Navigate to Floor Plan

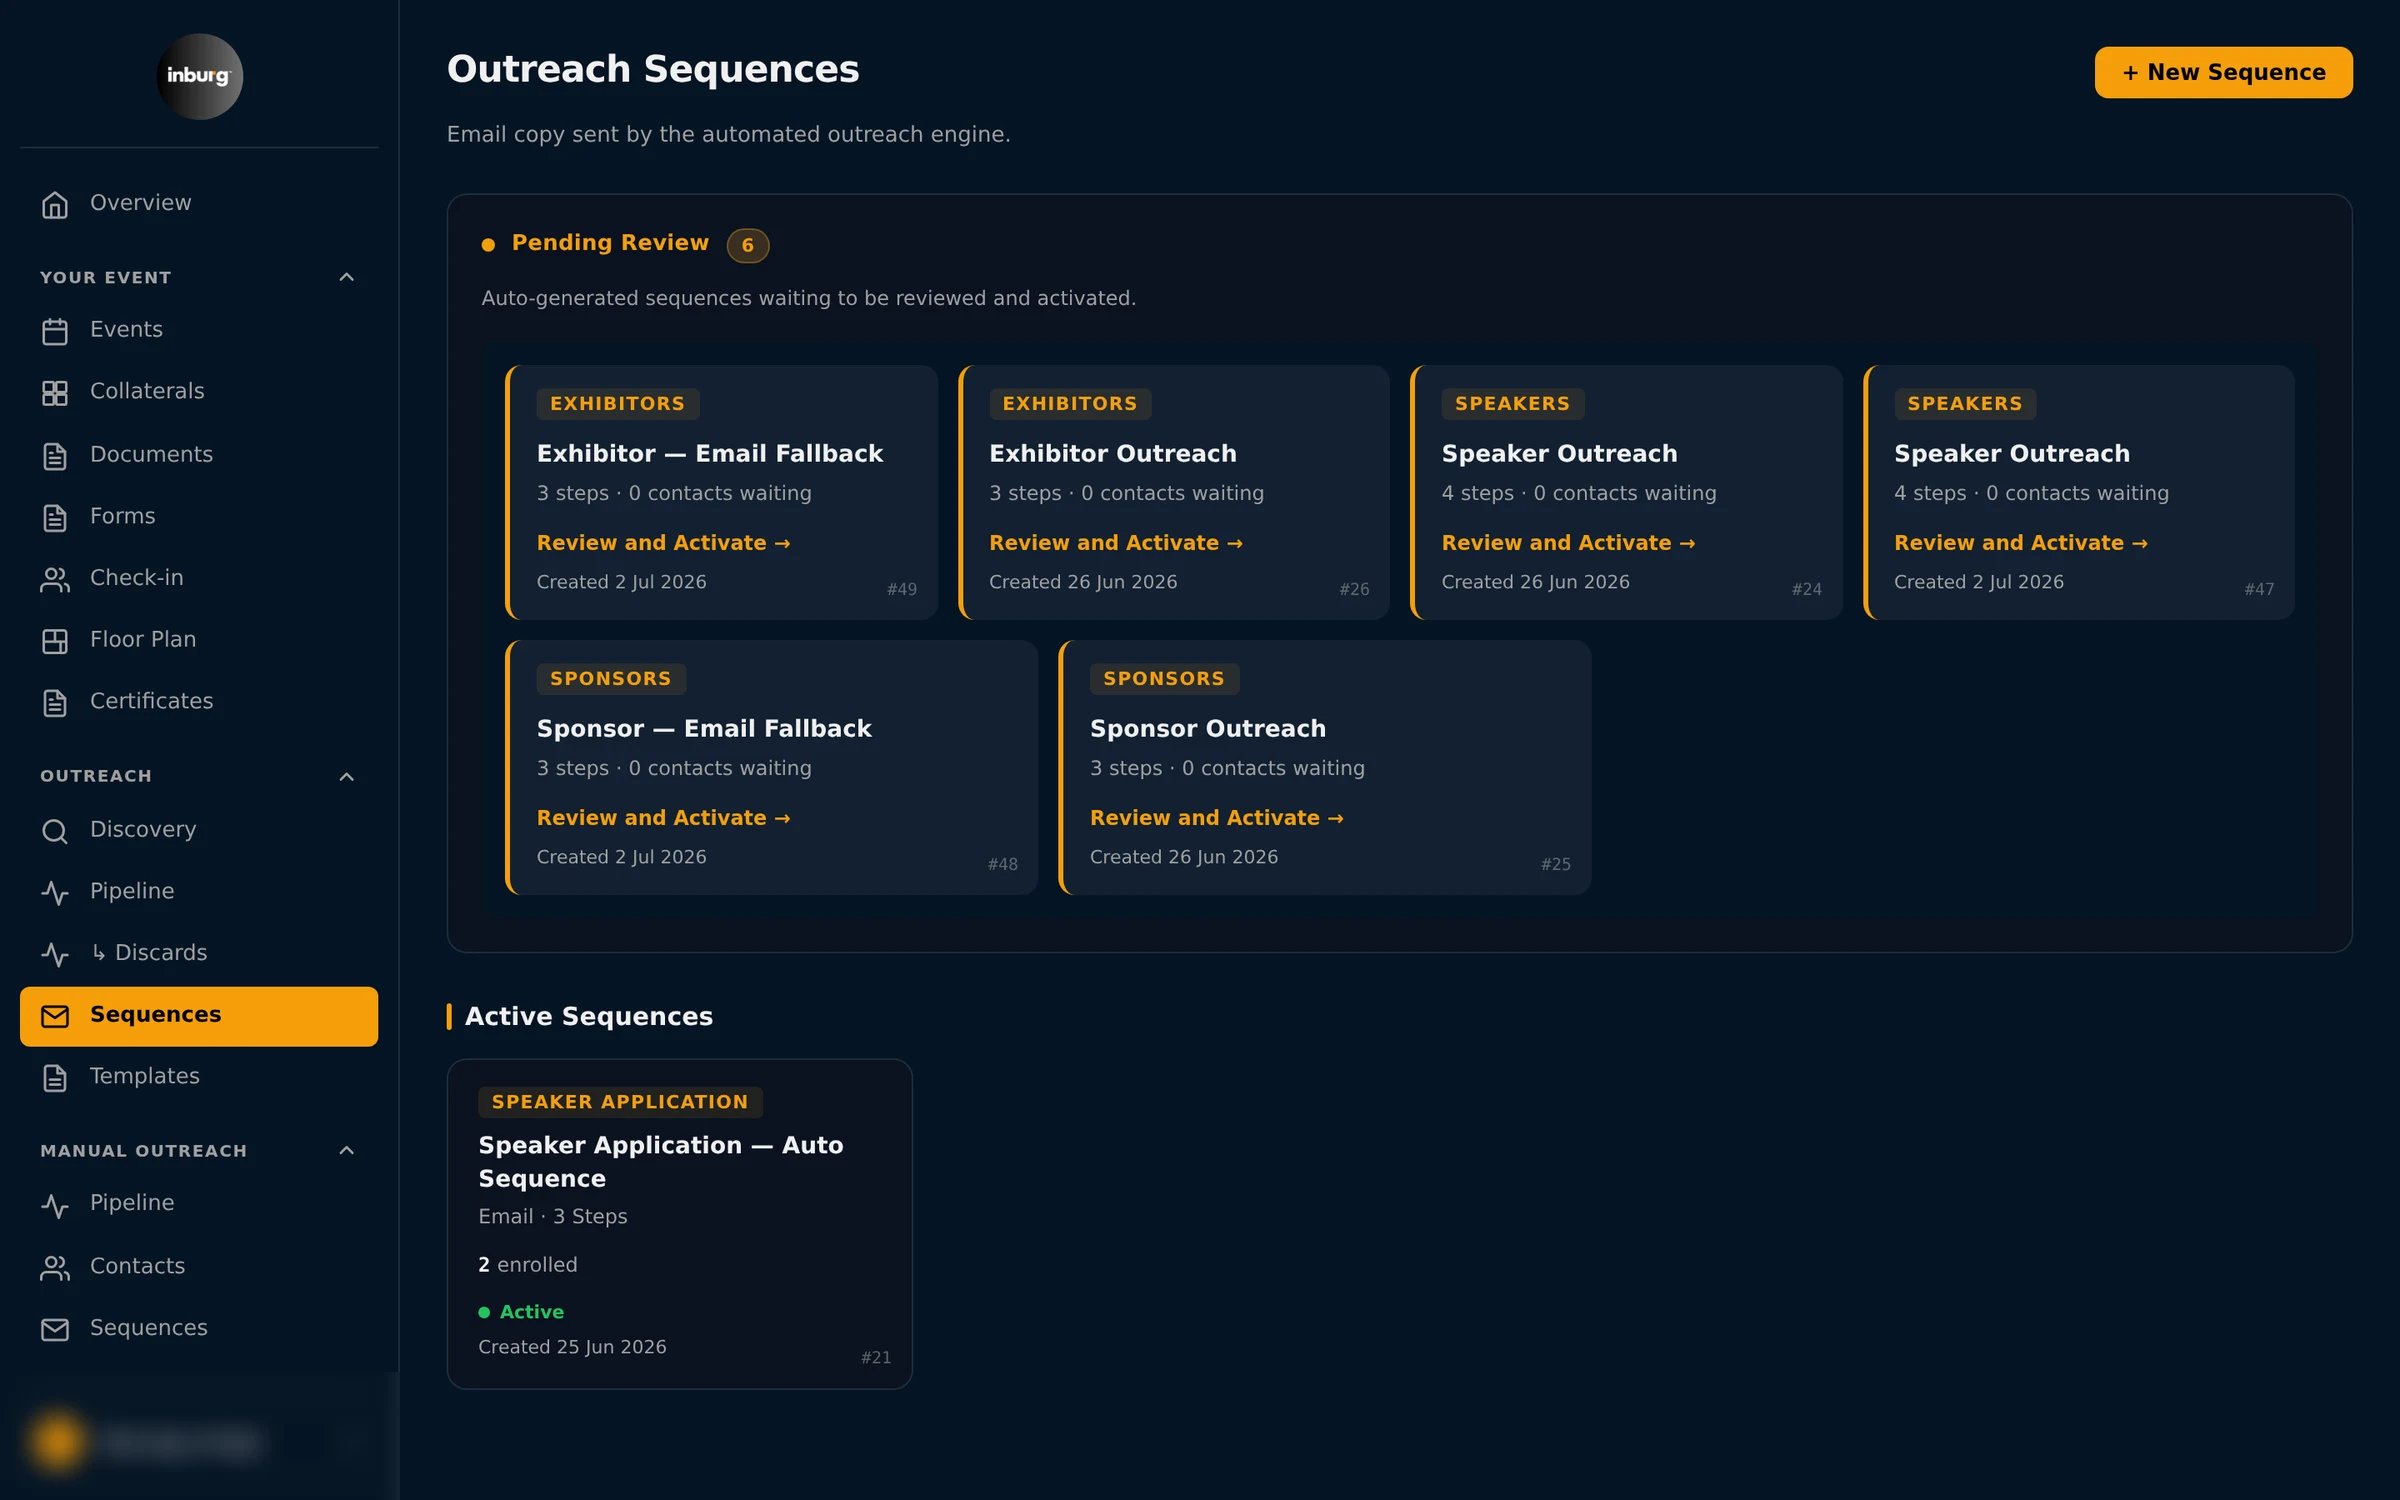click(199, 639)
